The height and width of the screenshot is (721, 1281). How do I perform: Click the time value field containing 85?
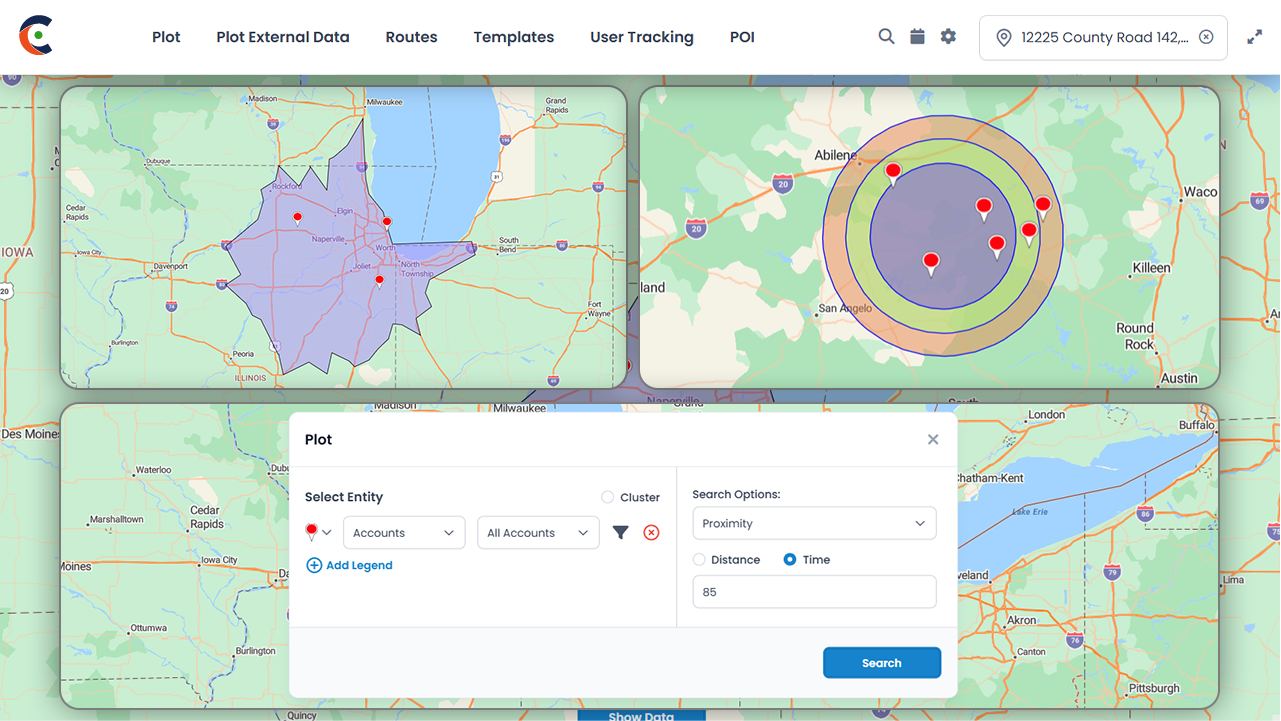pos(814,592)
